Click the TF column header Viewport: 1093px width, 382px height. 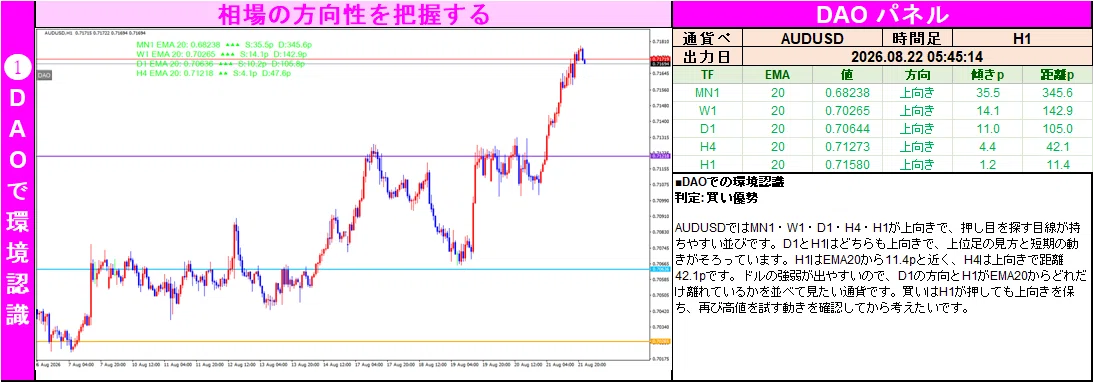pos(708,75)
